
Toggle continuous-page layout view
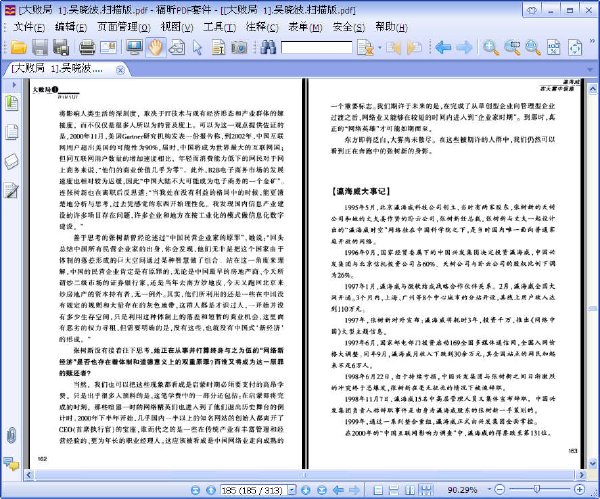tap(394, 490)
